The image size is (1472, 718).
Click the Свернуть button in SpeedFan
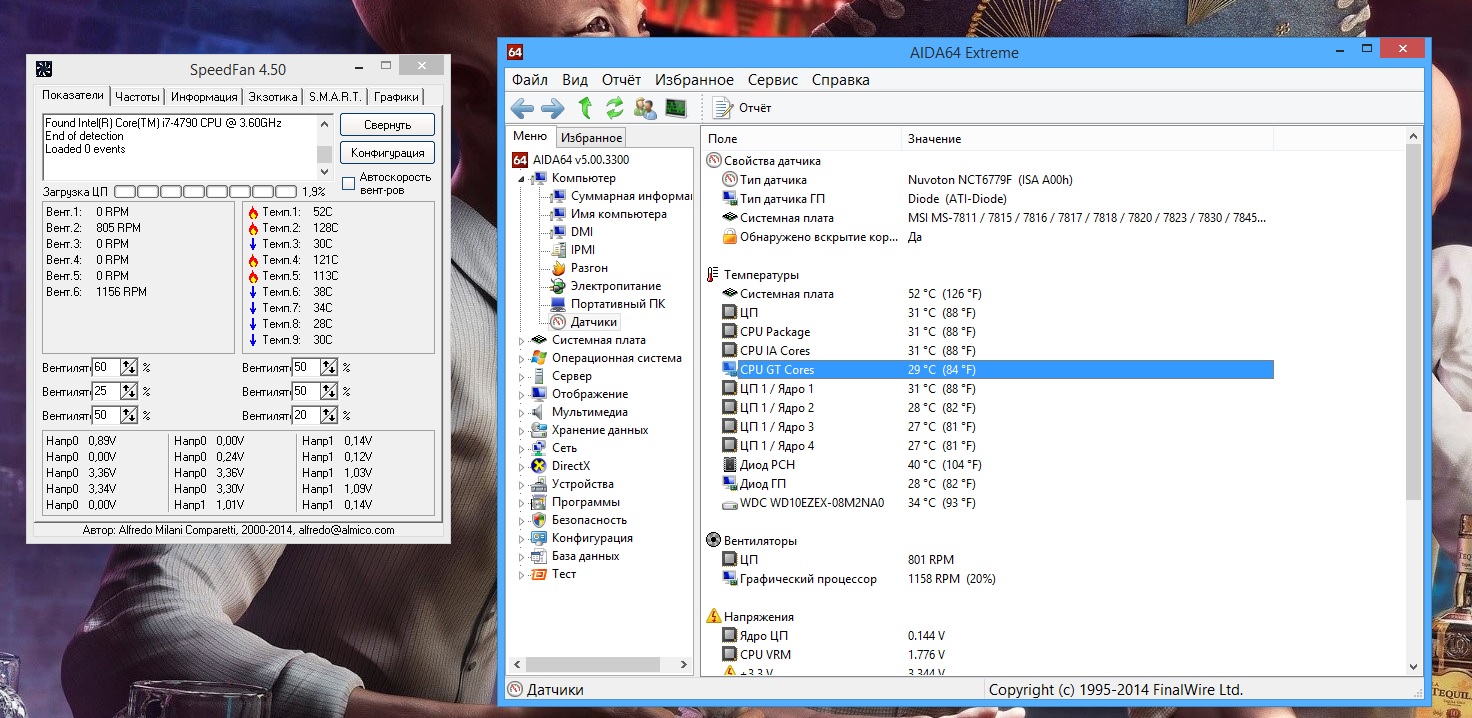387,125
